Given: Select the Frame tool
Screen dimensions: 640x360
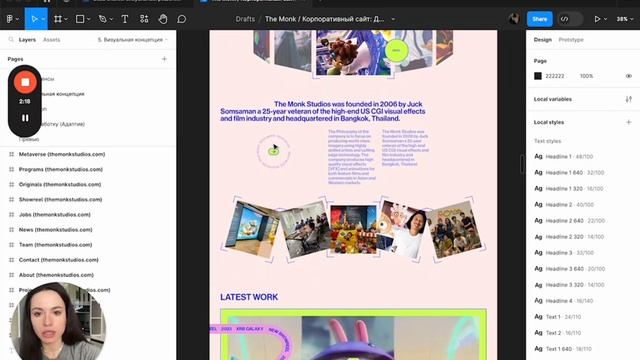Looking at the screenshot, I should tap(58, 19).
